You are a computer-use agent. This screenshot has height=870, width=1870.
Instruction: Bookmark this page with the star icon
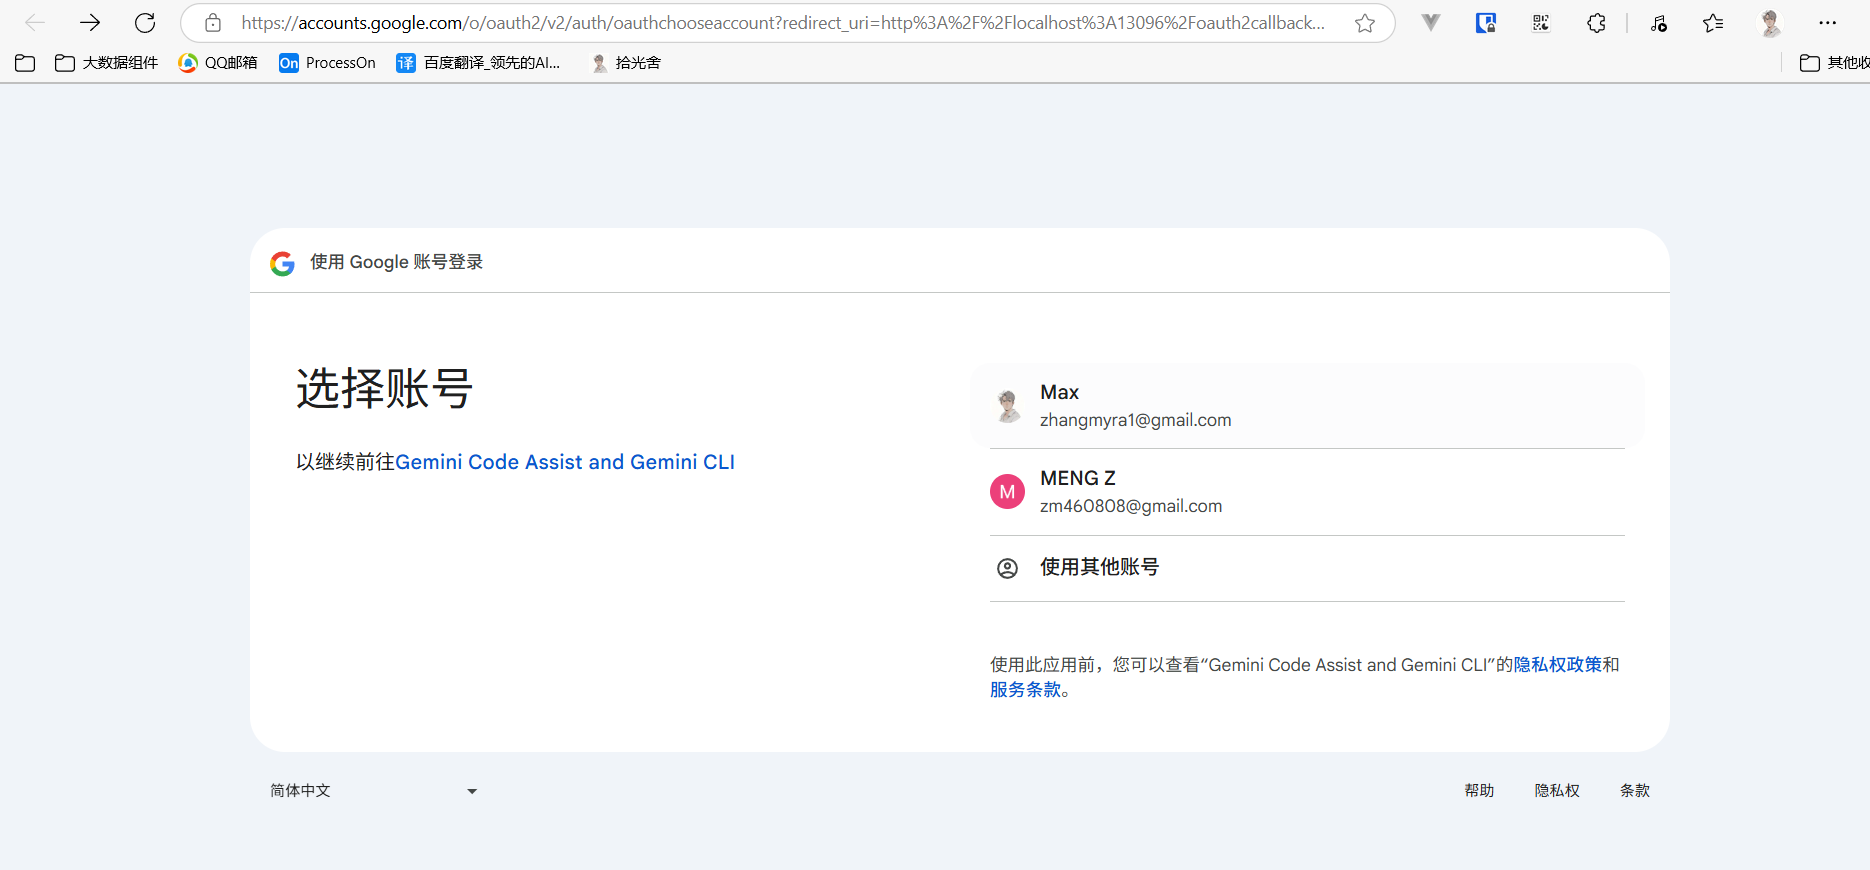click(1365, 23)
